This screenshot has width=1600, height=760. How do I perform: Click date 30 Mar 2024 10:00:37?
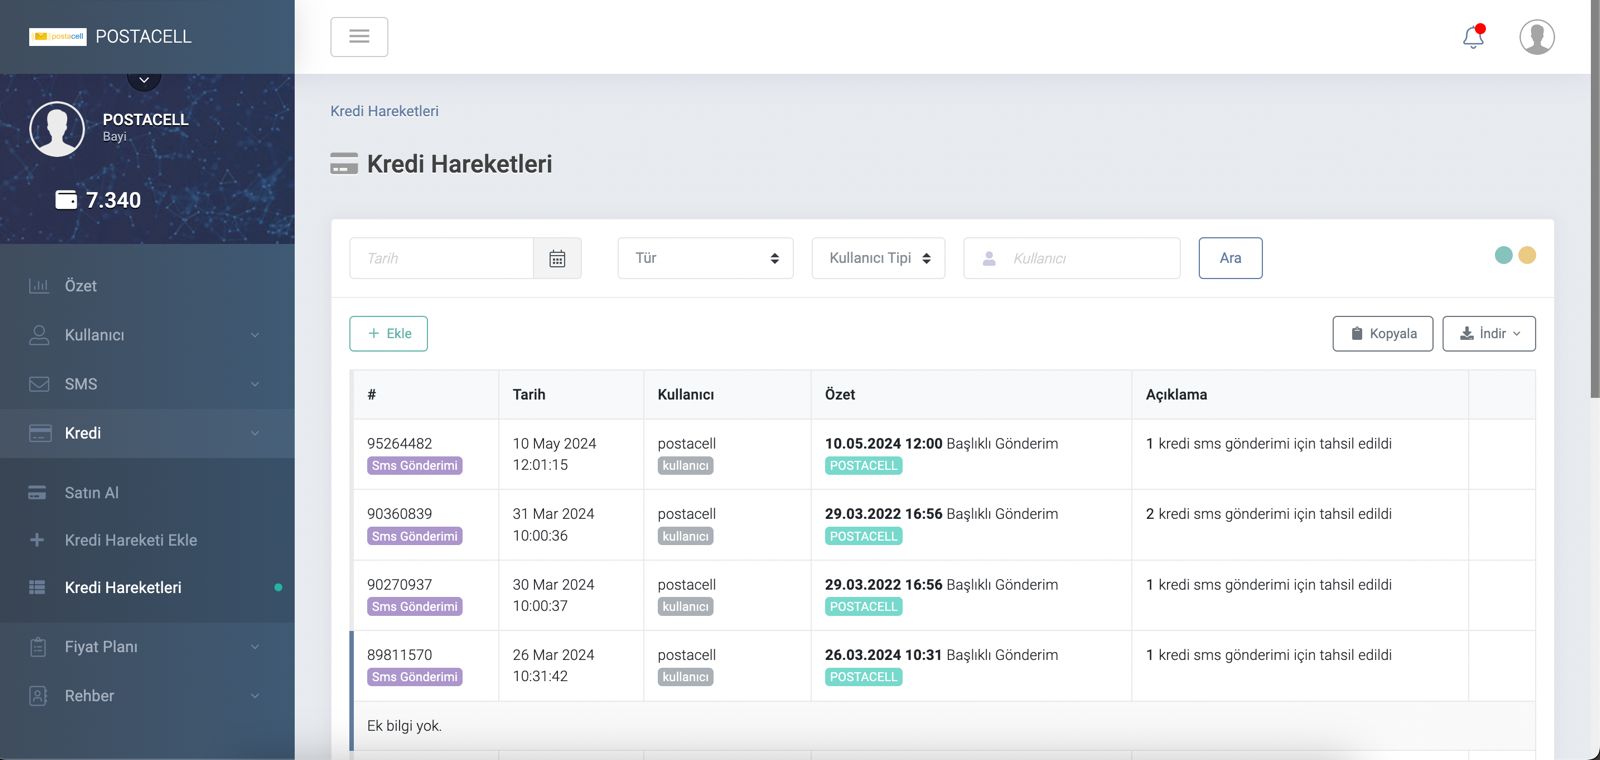(554, 596)
